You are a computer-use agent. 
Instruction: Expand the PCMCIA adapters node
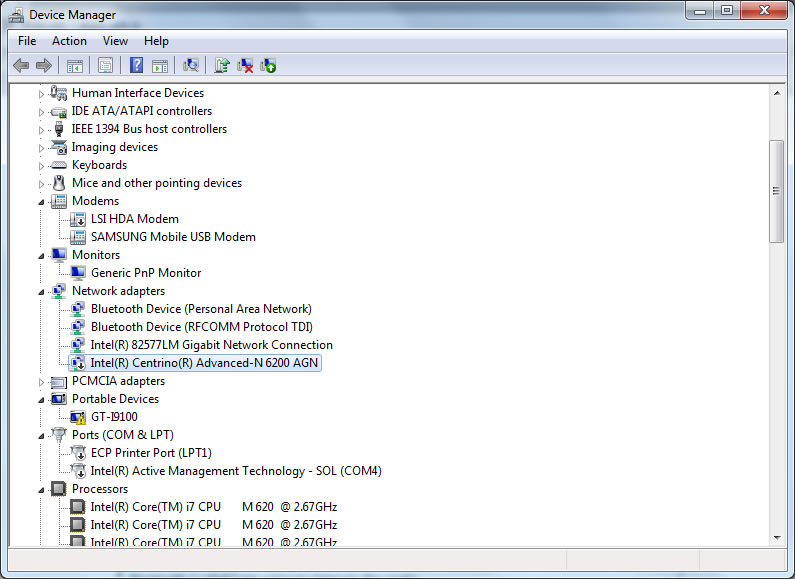coord(41,382)
